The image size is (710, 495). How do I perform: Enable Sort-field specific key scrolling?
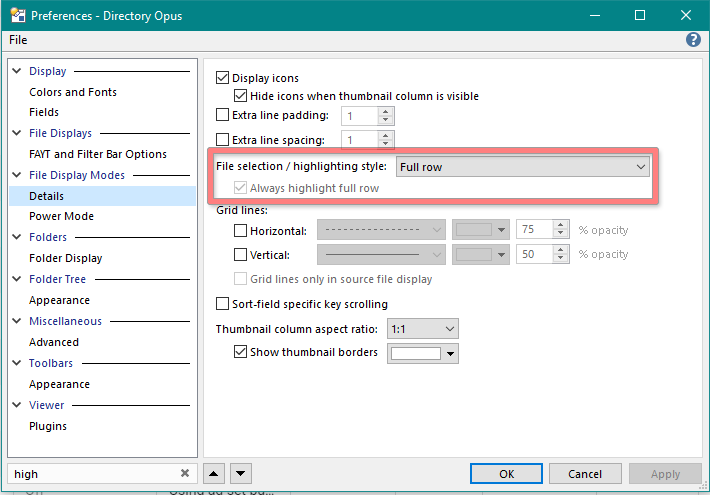coord(223,304)
